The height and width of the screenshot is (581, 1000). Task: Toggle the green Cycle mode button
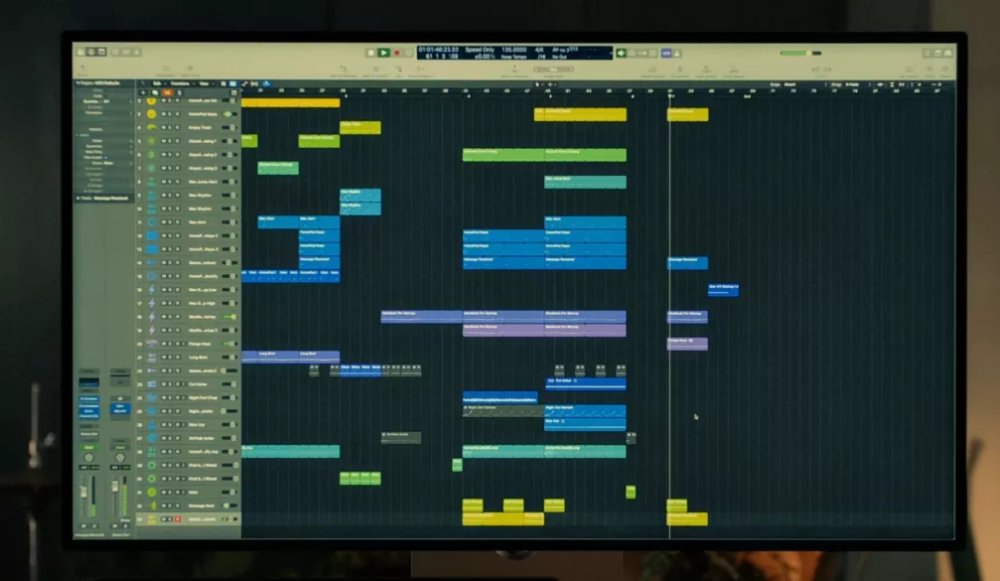tap(621, 53)
